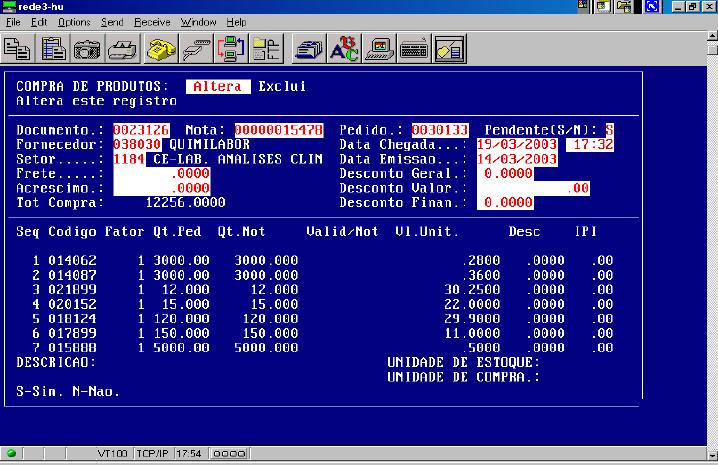The width and height of the screenshot is (718, 465).
Task: Open file transfer between computers icon
Action: (x=231, y=49)
